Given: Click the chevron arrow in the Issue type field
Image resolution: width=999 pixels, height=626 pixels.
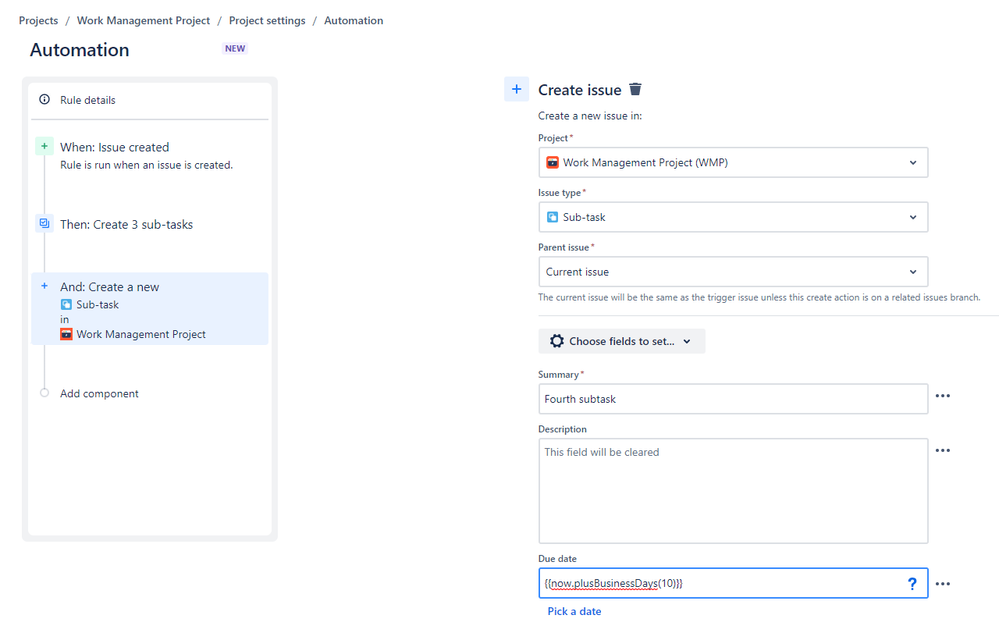Looking at the screenshot, I should [x=913, y=217].
